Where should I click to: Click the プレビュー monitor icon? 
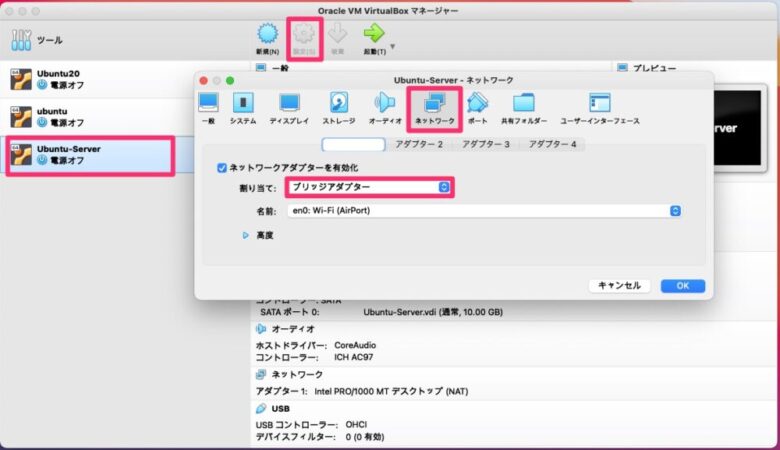[622, 68]
